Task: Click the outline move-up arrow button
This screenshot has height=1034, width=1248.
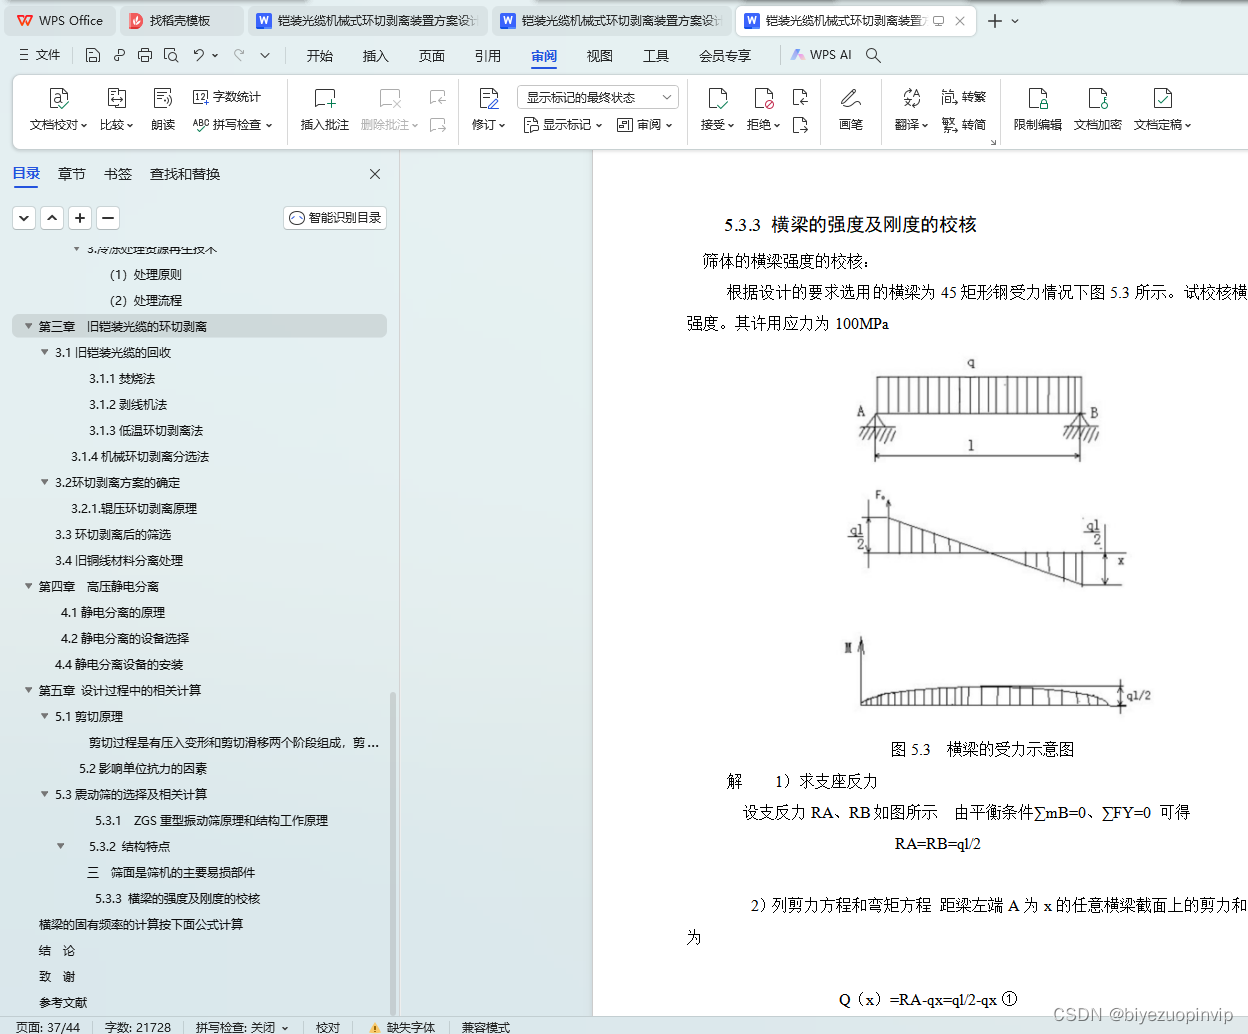Action: tap(53, 218)
